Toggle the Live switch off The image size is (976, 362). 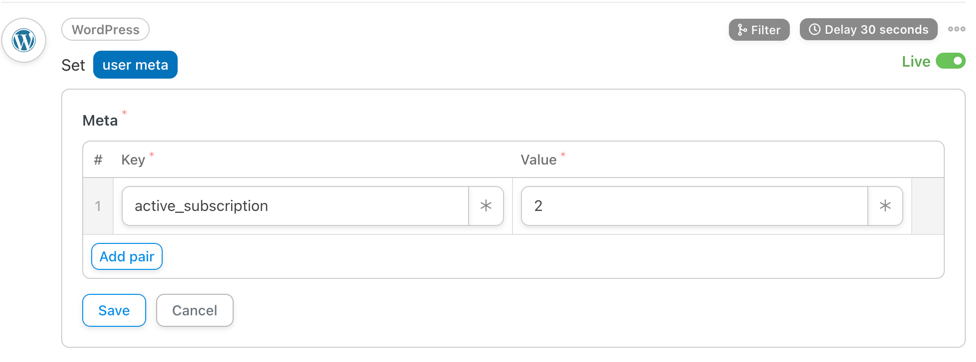click(x=950, y=61)
